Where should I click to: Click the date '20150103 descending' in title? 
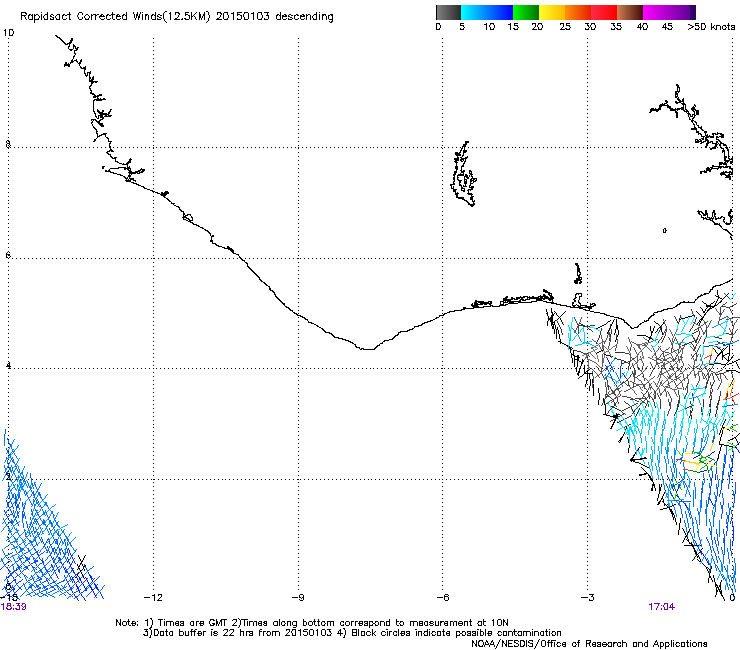pos(274,16)
